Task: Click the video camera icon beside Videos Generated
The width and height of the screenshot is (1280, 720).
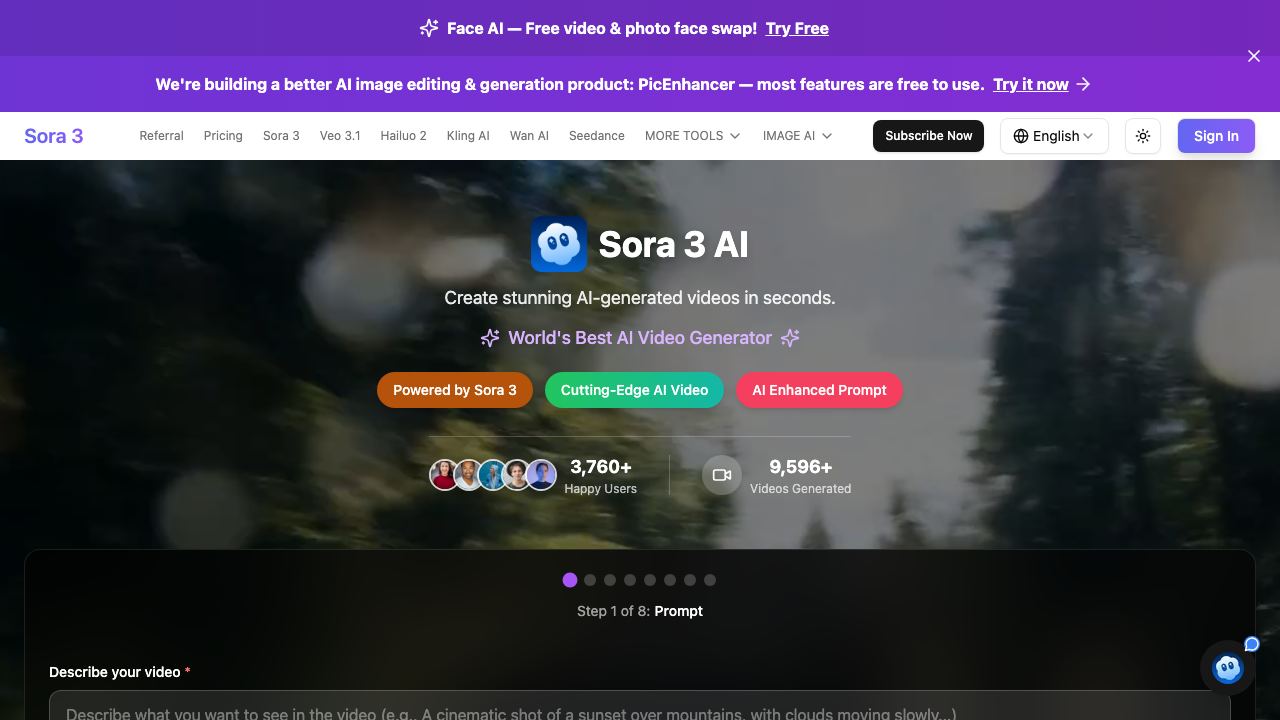Action: [x=722, y=475]
